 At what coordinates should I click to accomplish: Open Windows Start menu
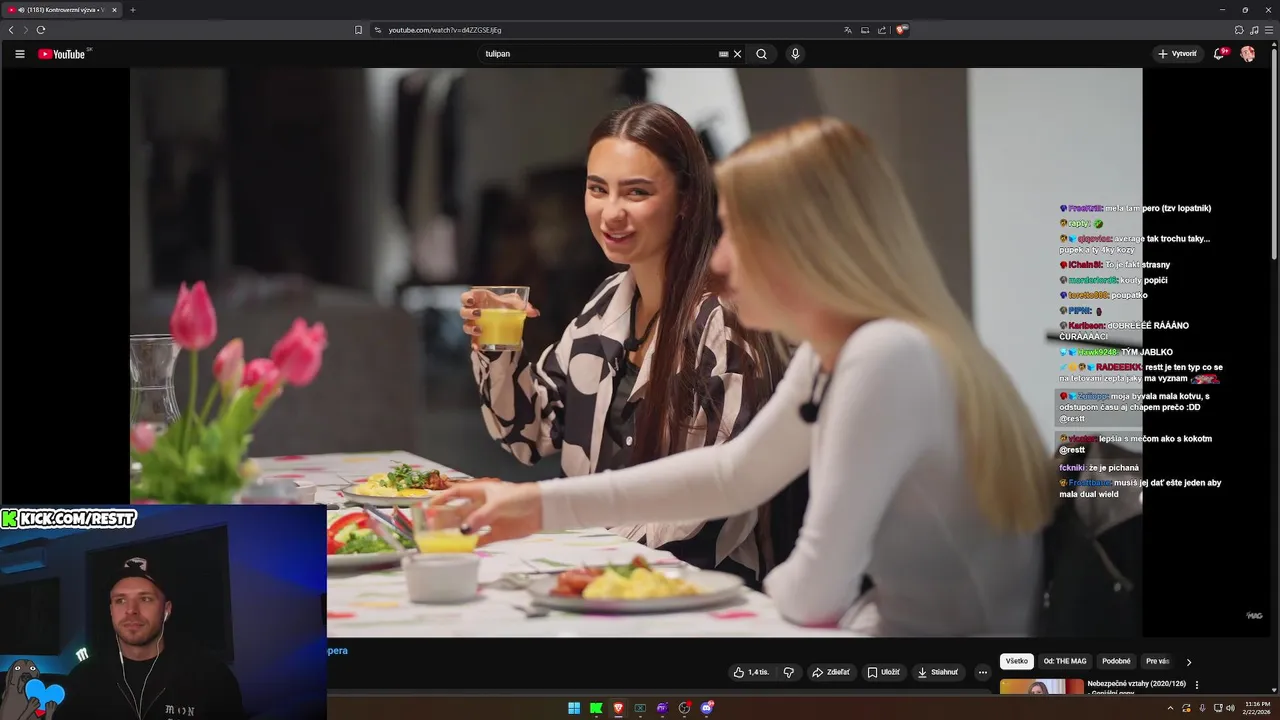coord(574,708)
